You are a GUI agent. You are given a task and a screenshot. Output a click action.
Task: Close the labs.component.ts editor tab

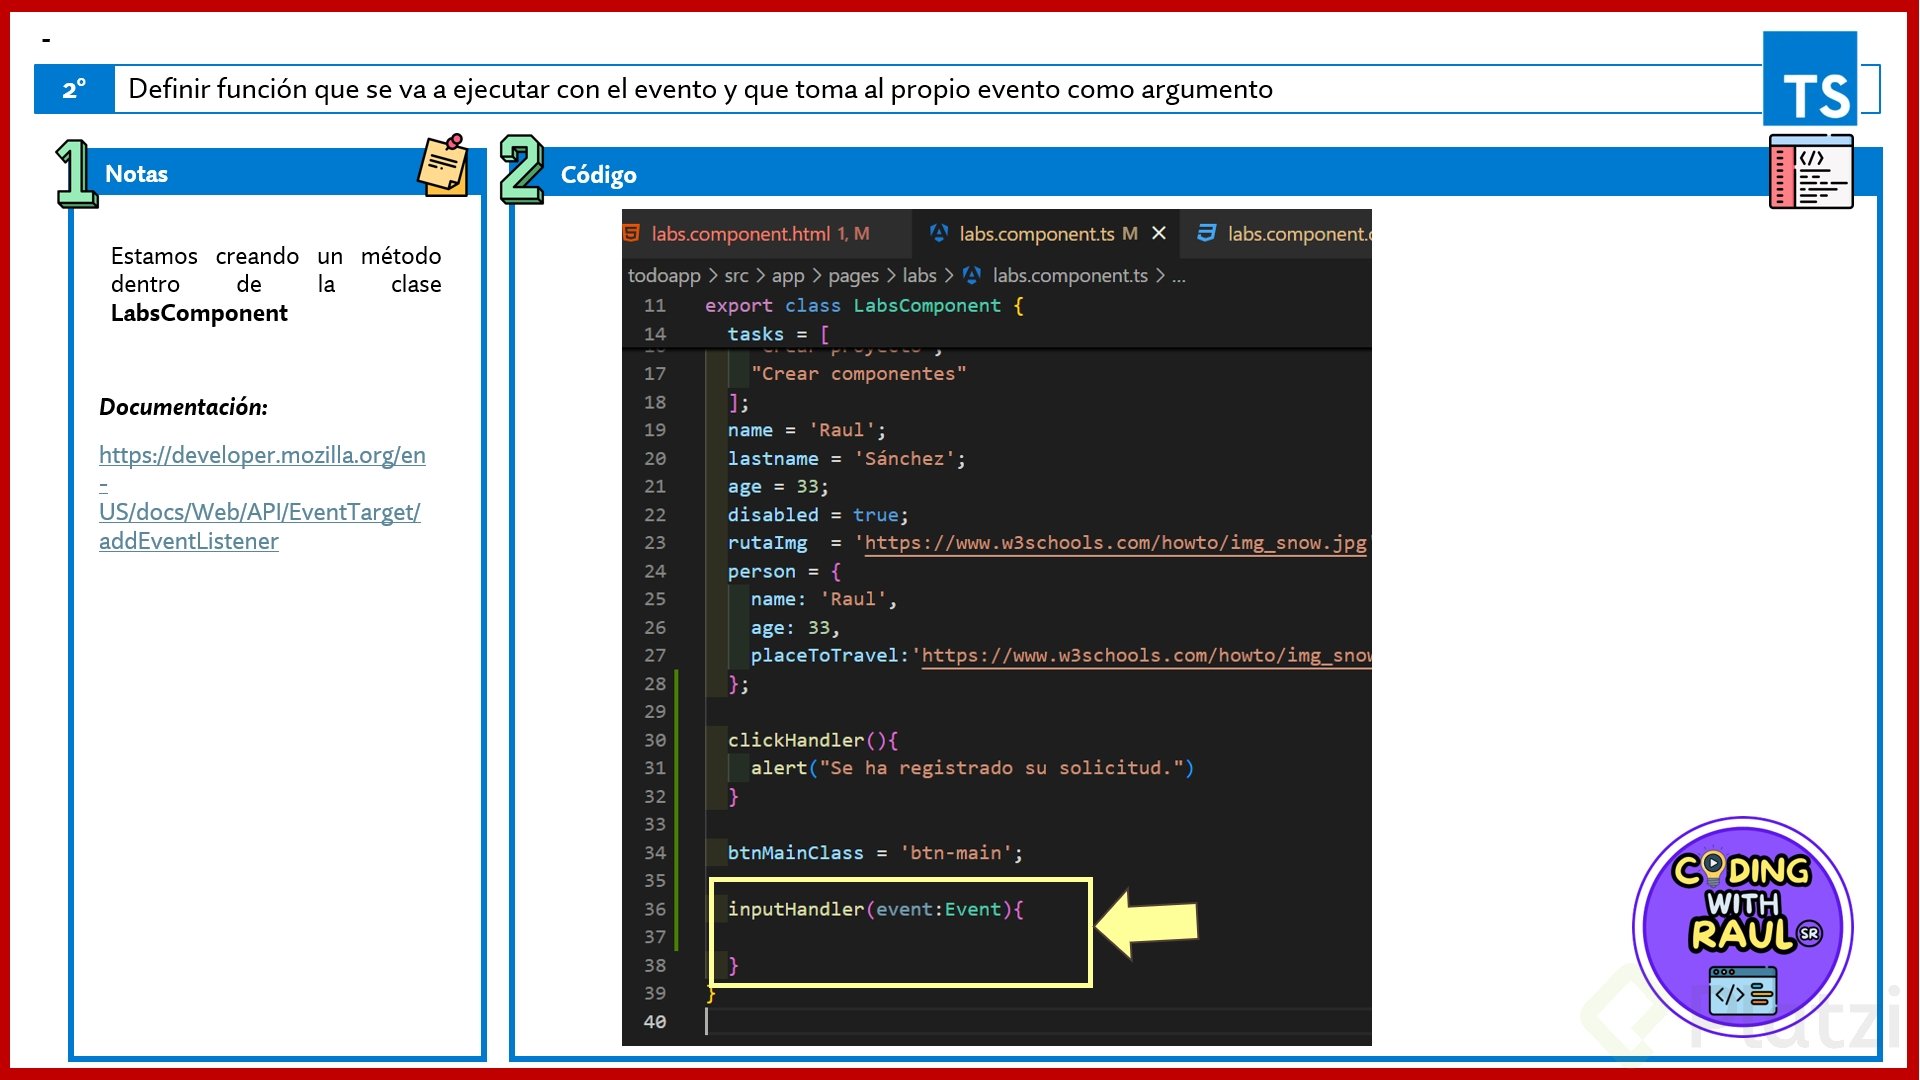point(1159,233)
